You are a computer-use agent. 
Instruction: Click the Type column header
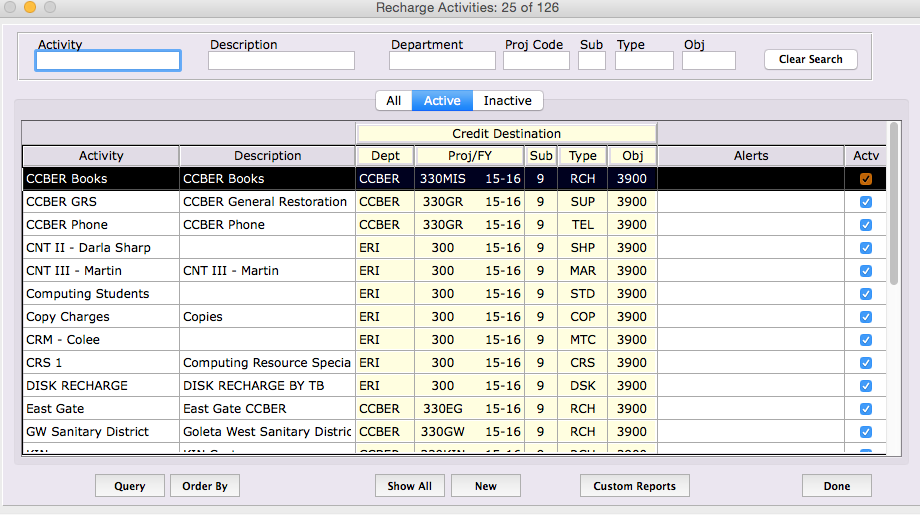(x=583, y=156)
